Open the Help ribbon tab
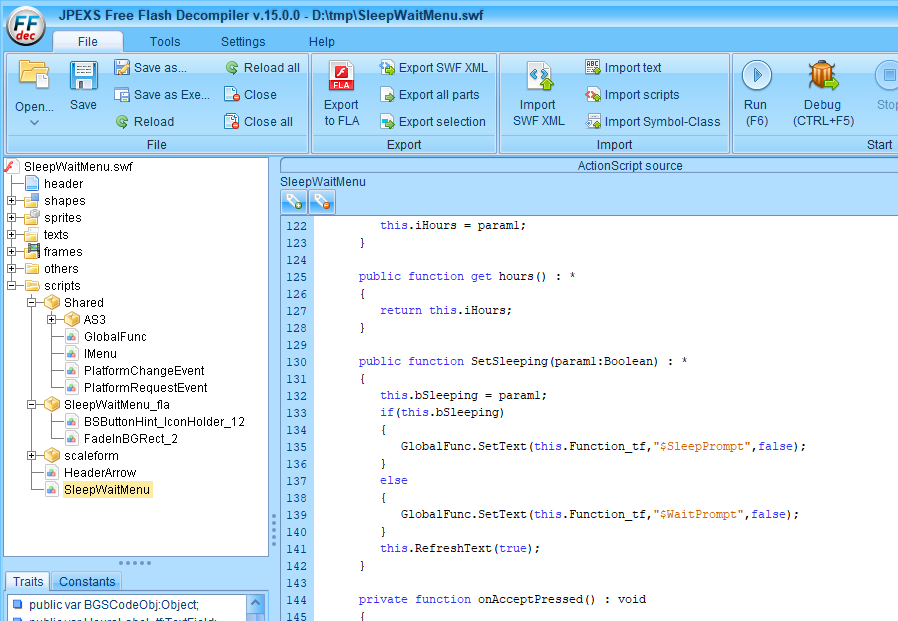Image resolution: width=898 pixels, height=621 pixels. pos(322,42)
